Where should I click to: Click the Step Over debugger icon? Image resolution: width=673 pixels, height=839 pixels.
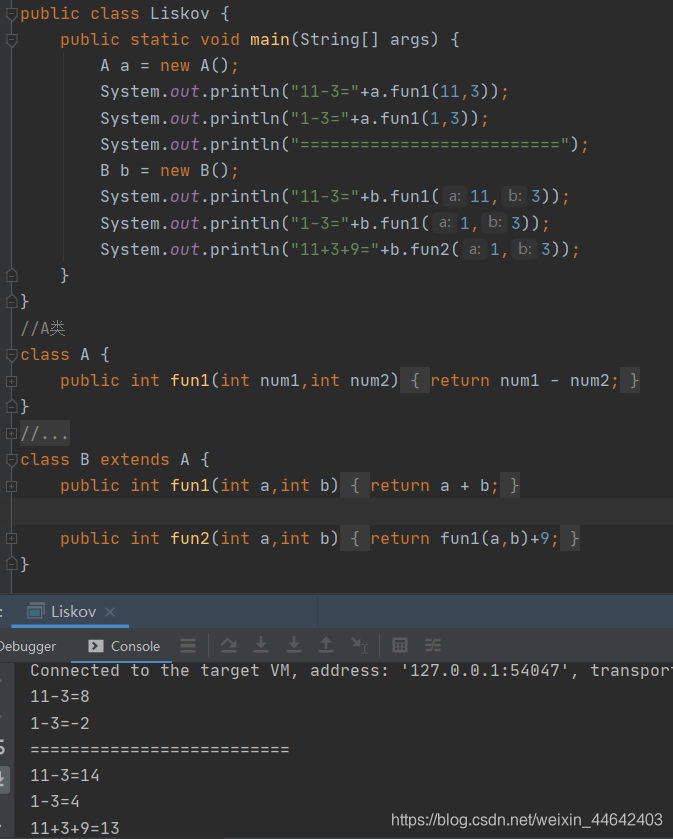coord(229,646)
